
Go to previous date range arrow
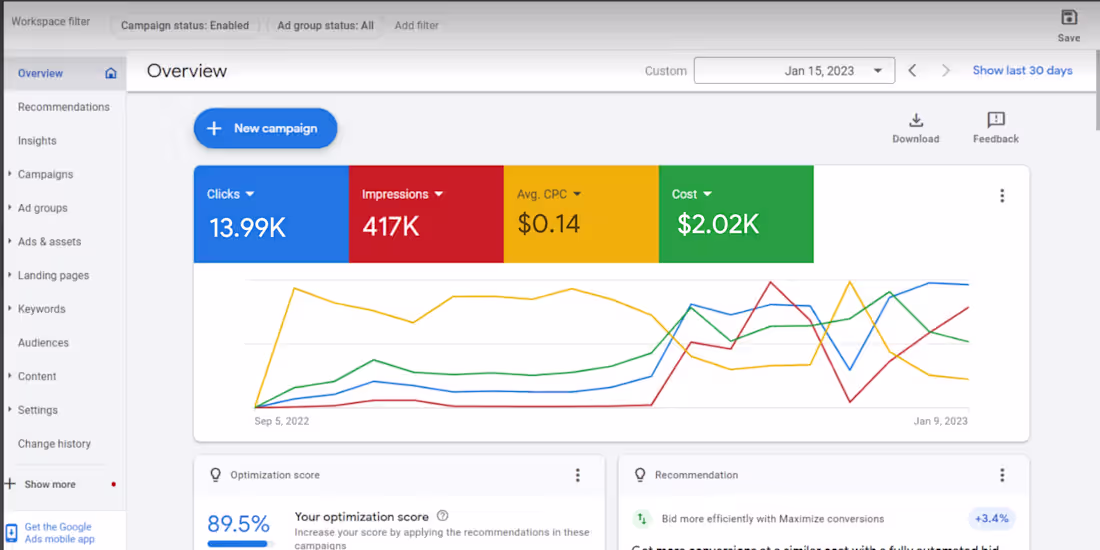(912, 70)
